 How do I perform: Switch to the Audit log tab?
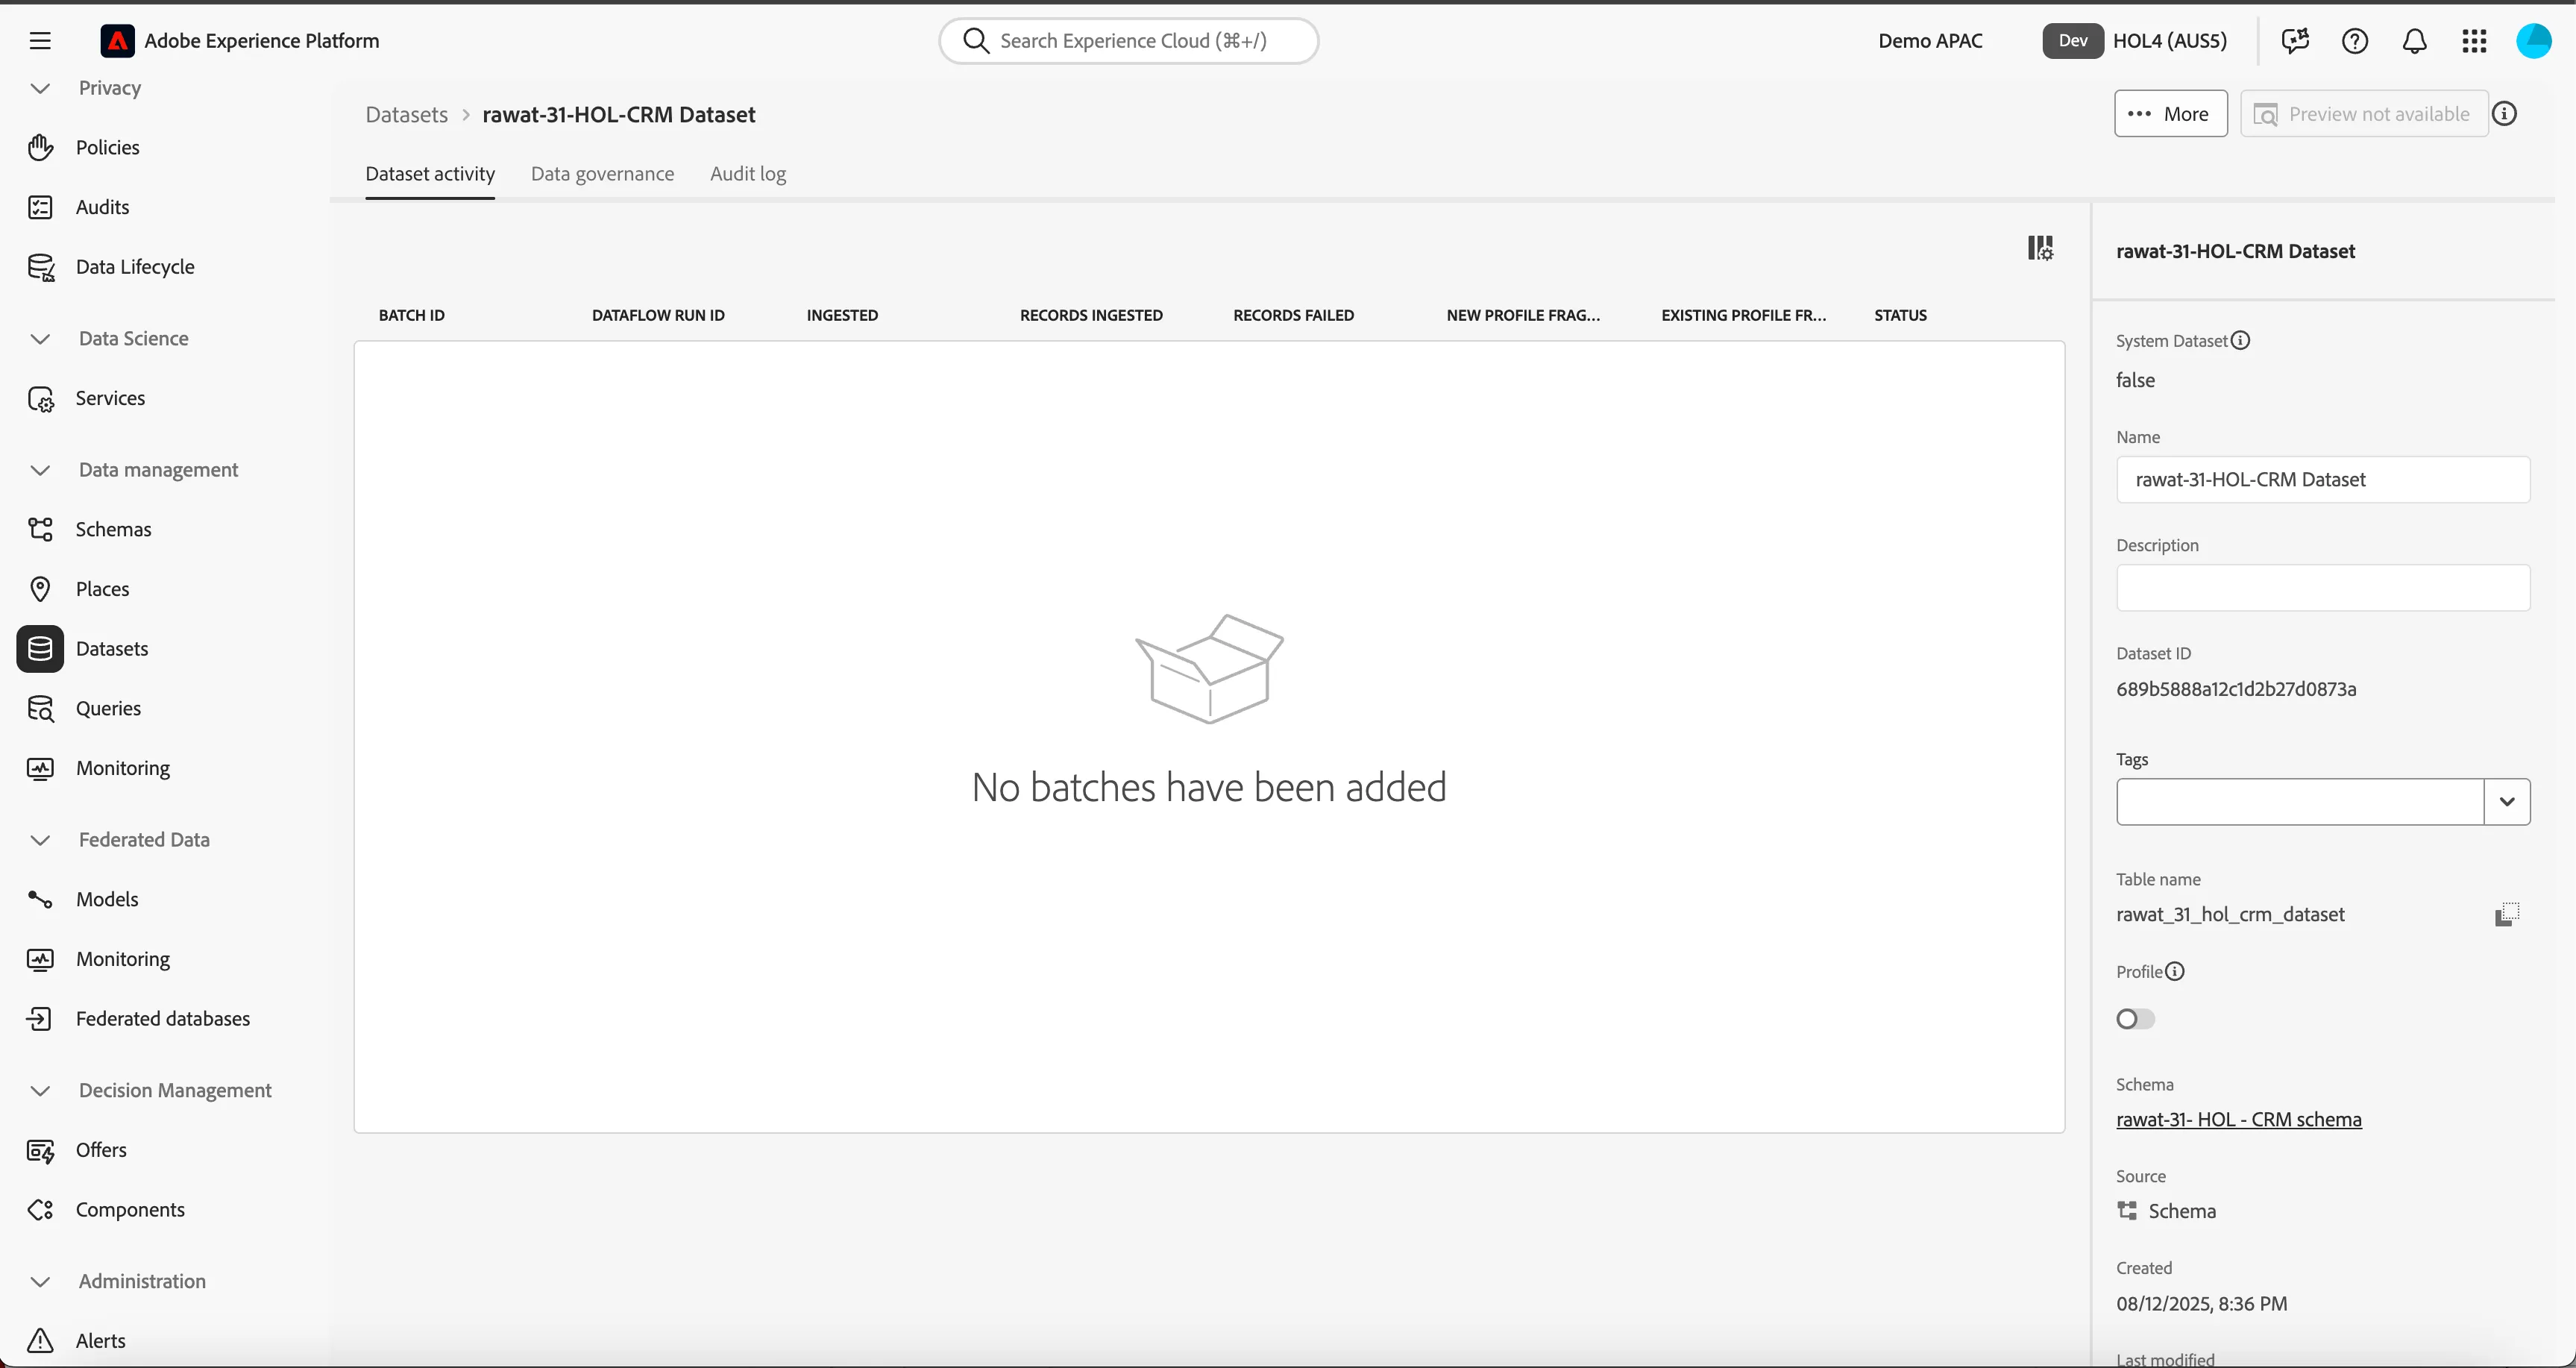coord(748,174)
